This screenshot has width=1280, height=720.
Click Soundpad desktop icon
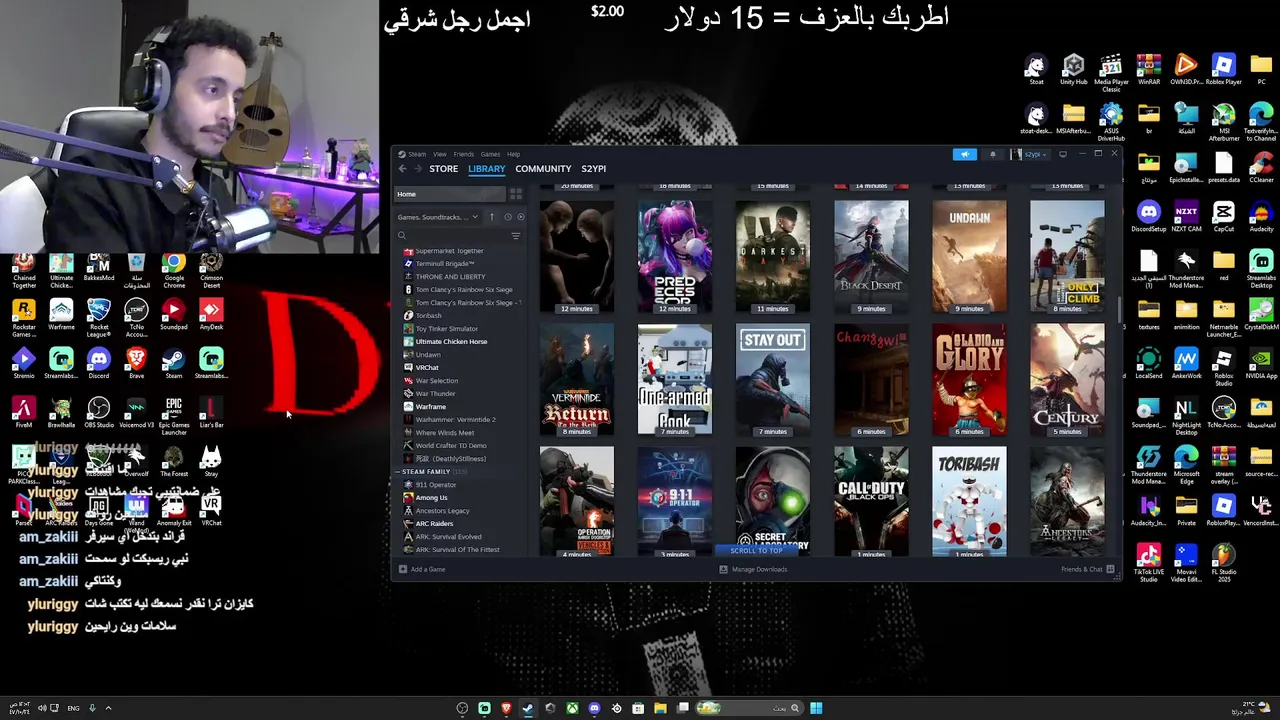(x=174, y=315)
